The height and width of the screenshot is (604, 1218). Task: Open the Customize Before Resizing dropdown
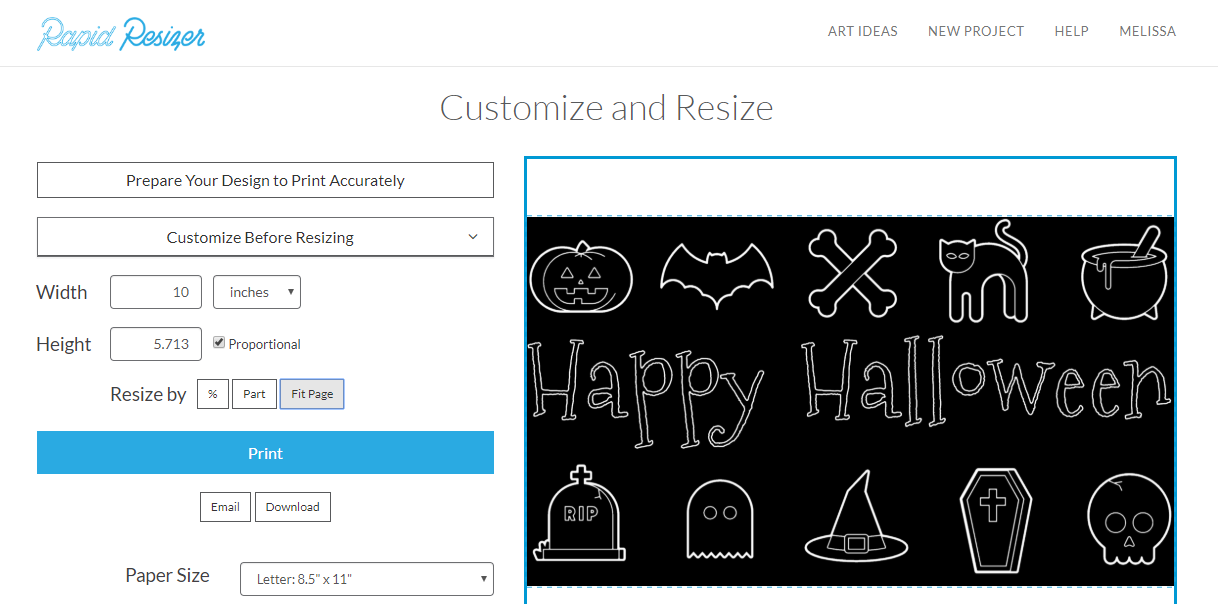[x=265, y=237]
